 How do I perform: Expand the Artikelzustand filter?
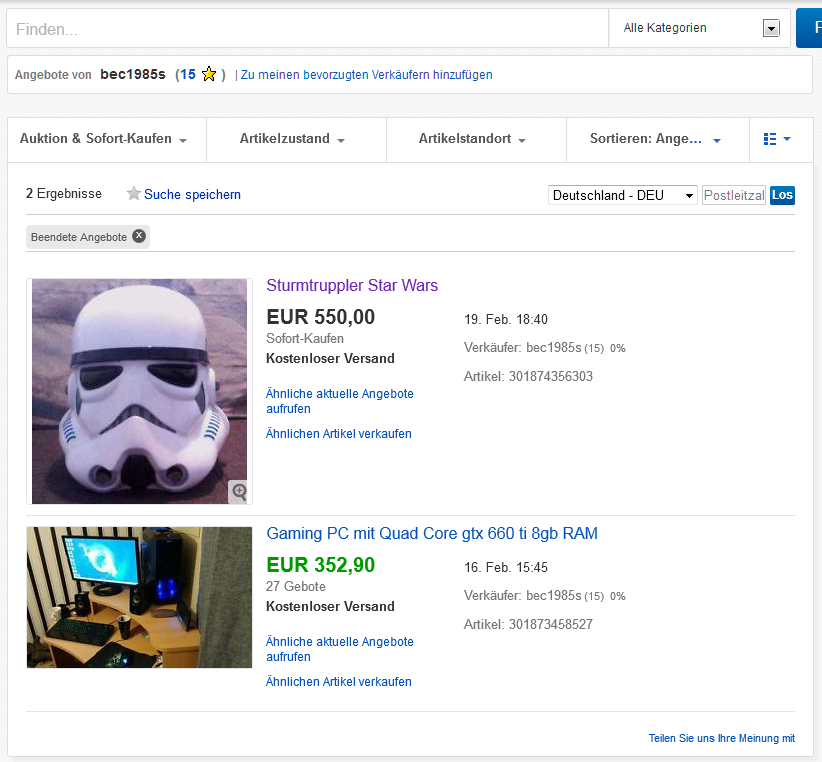pos(292,139)
